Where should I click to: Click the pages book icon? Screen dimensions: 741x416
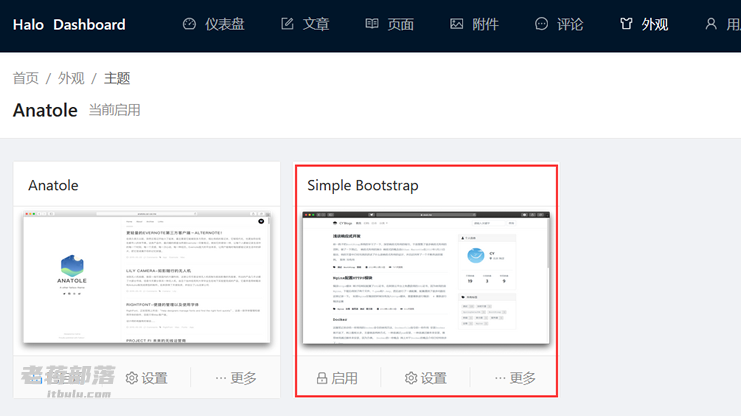pyautogui.click(x=372, y=24)
